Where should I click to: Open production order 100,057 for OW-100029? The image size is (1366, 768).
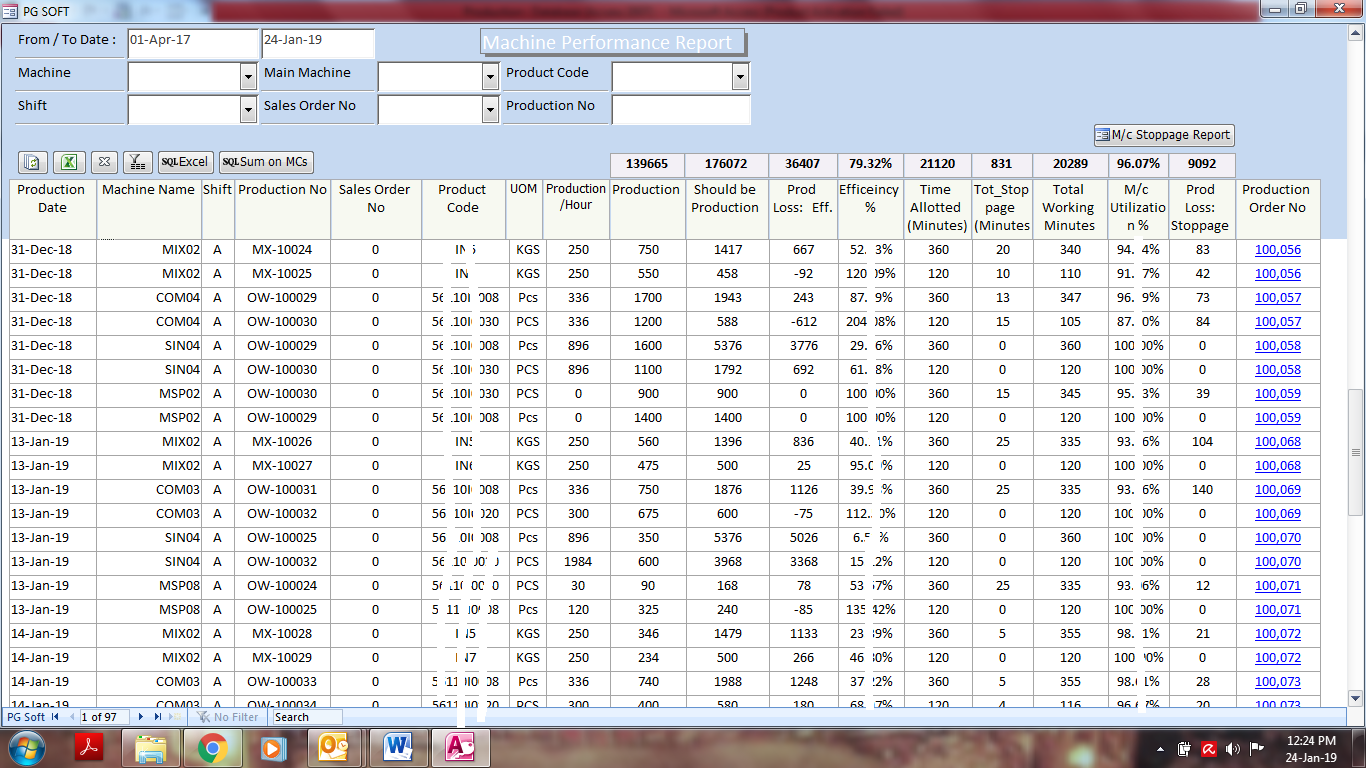[1278, 298]
